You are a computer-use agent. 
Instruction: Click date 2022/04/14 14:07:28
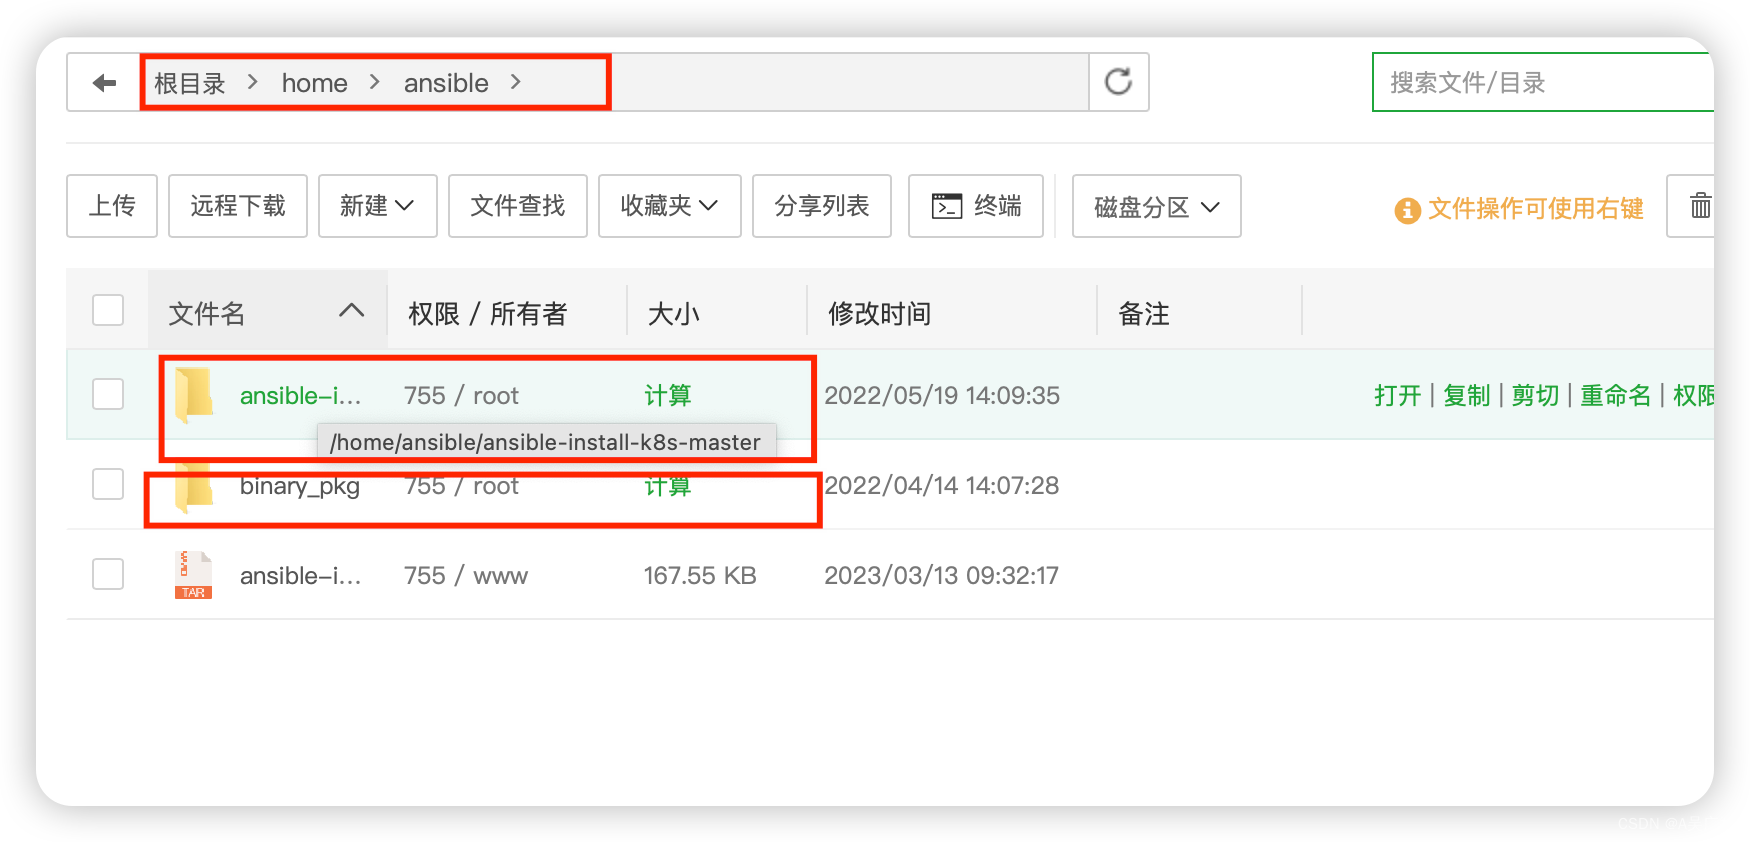(x=941, y=485)
